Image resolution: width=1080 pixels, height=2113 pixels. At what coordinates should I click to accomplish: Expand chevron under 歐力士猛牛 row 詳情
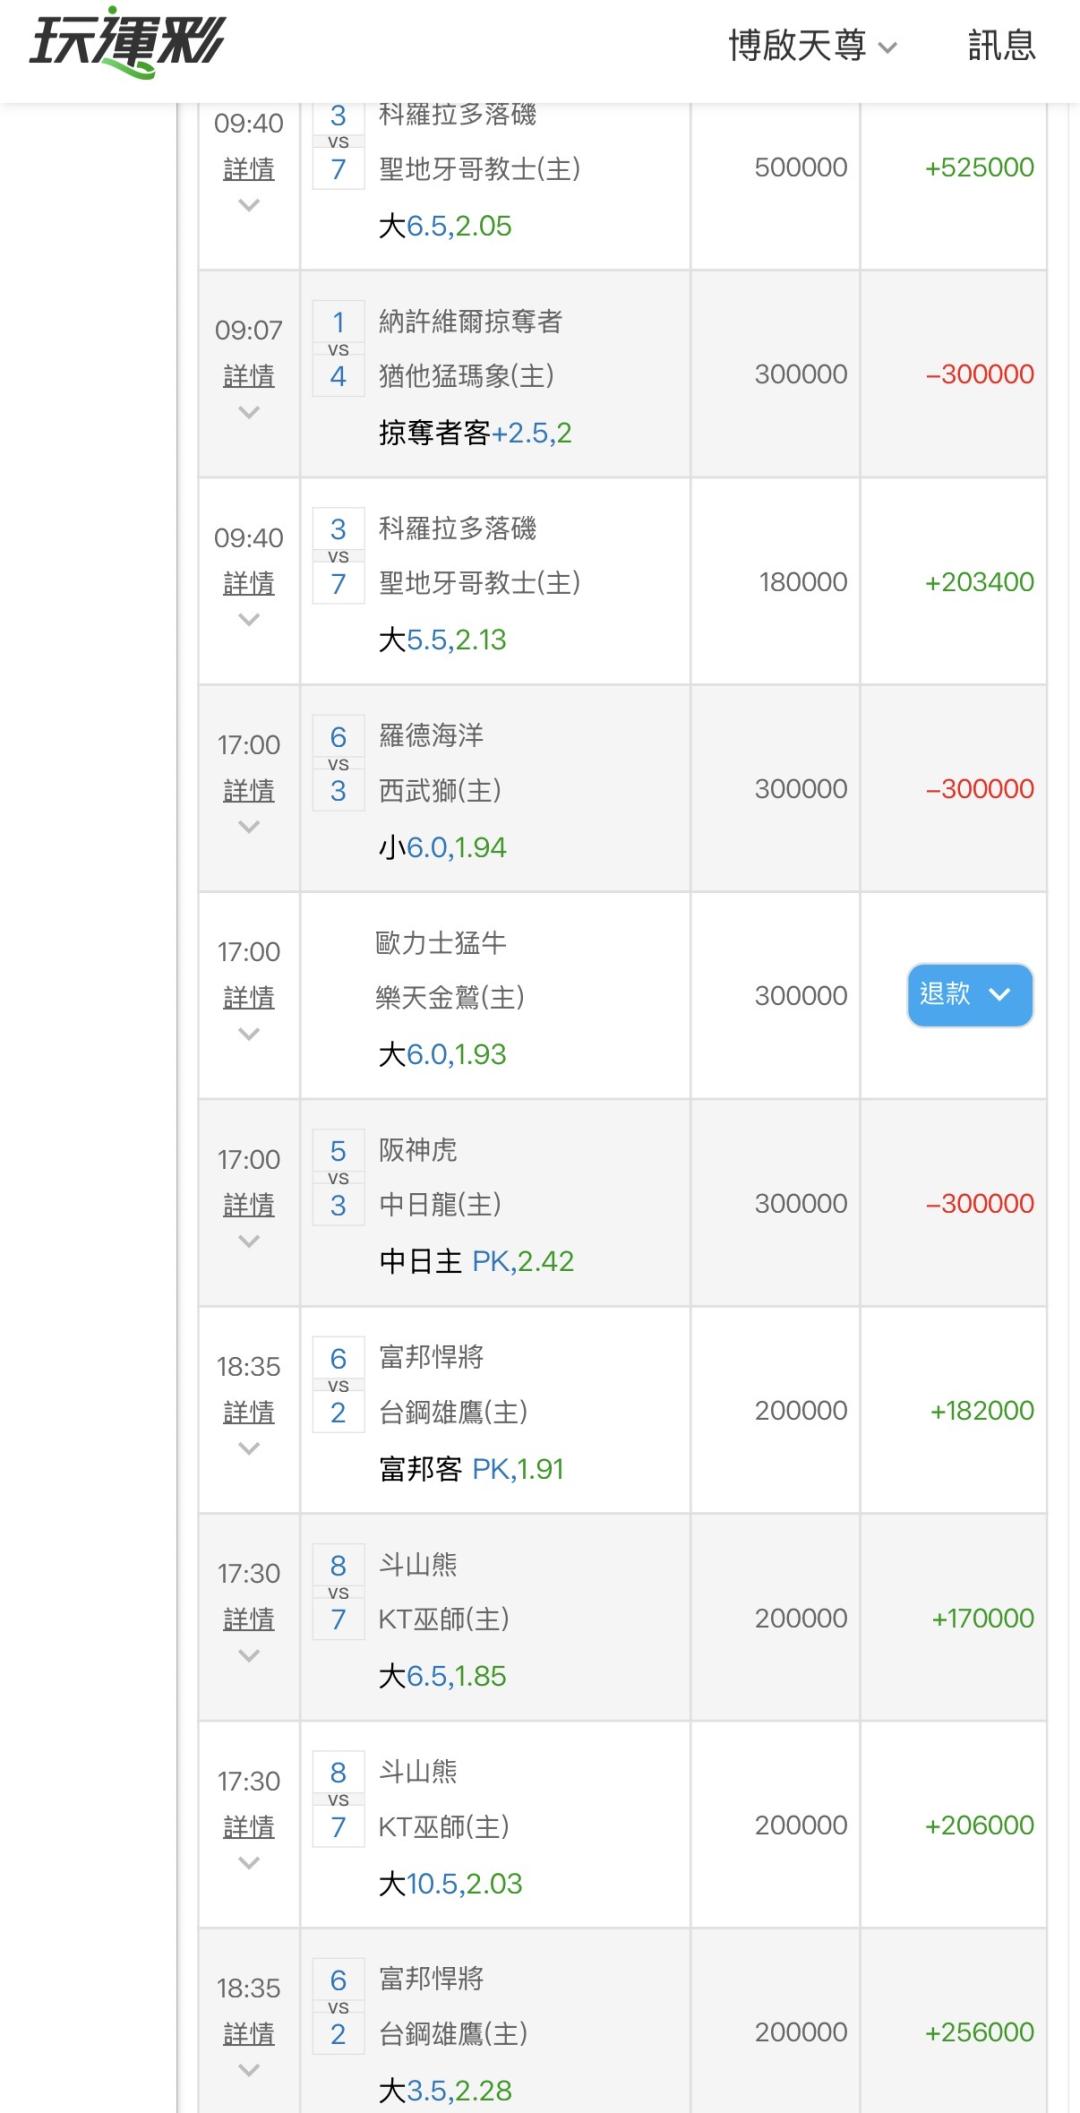249,1034
